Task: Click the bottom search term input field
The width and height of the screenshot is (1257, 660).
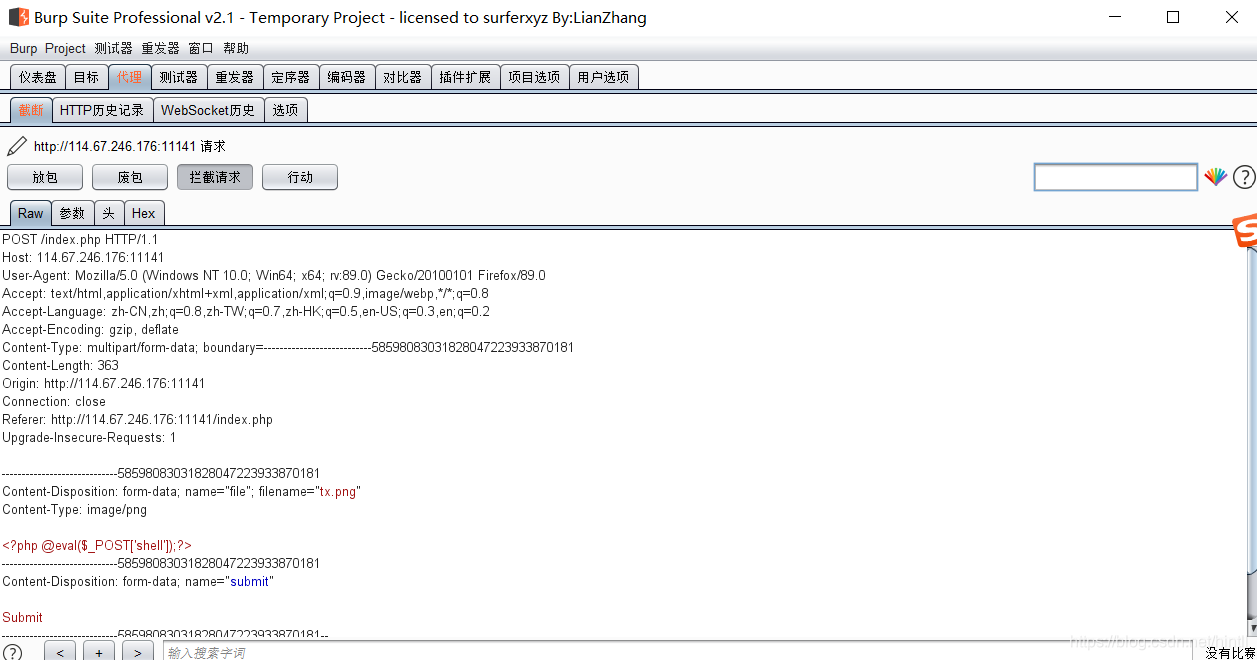Action: click(x=680, y=652)
